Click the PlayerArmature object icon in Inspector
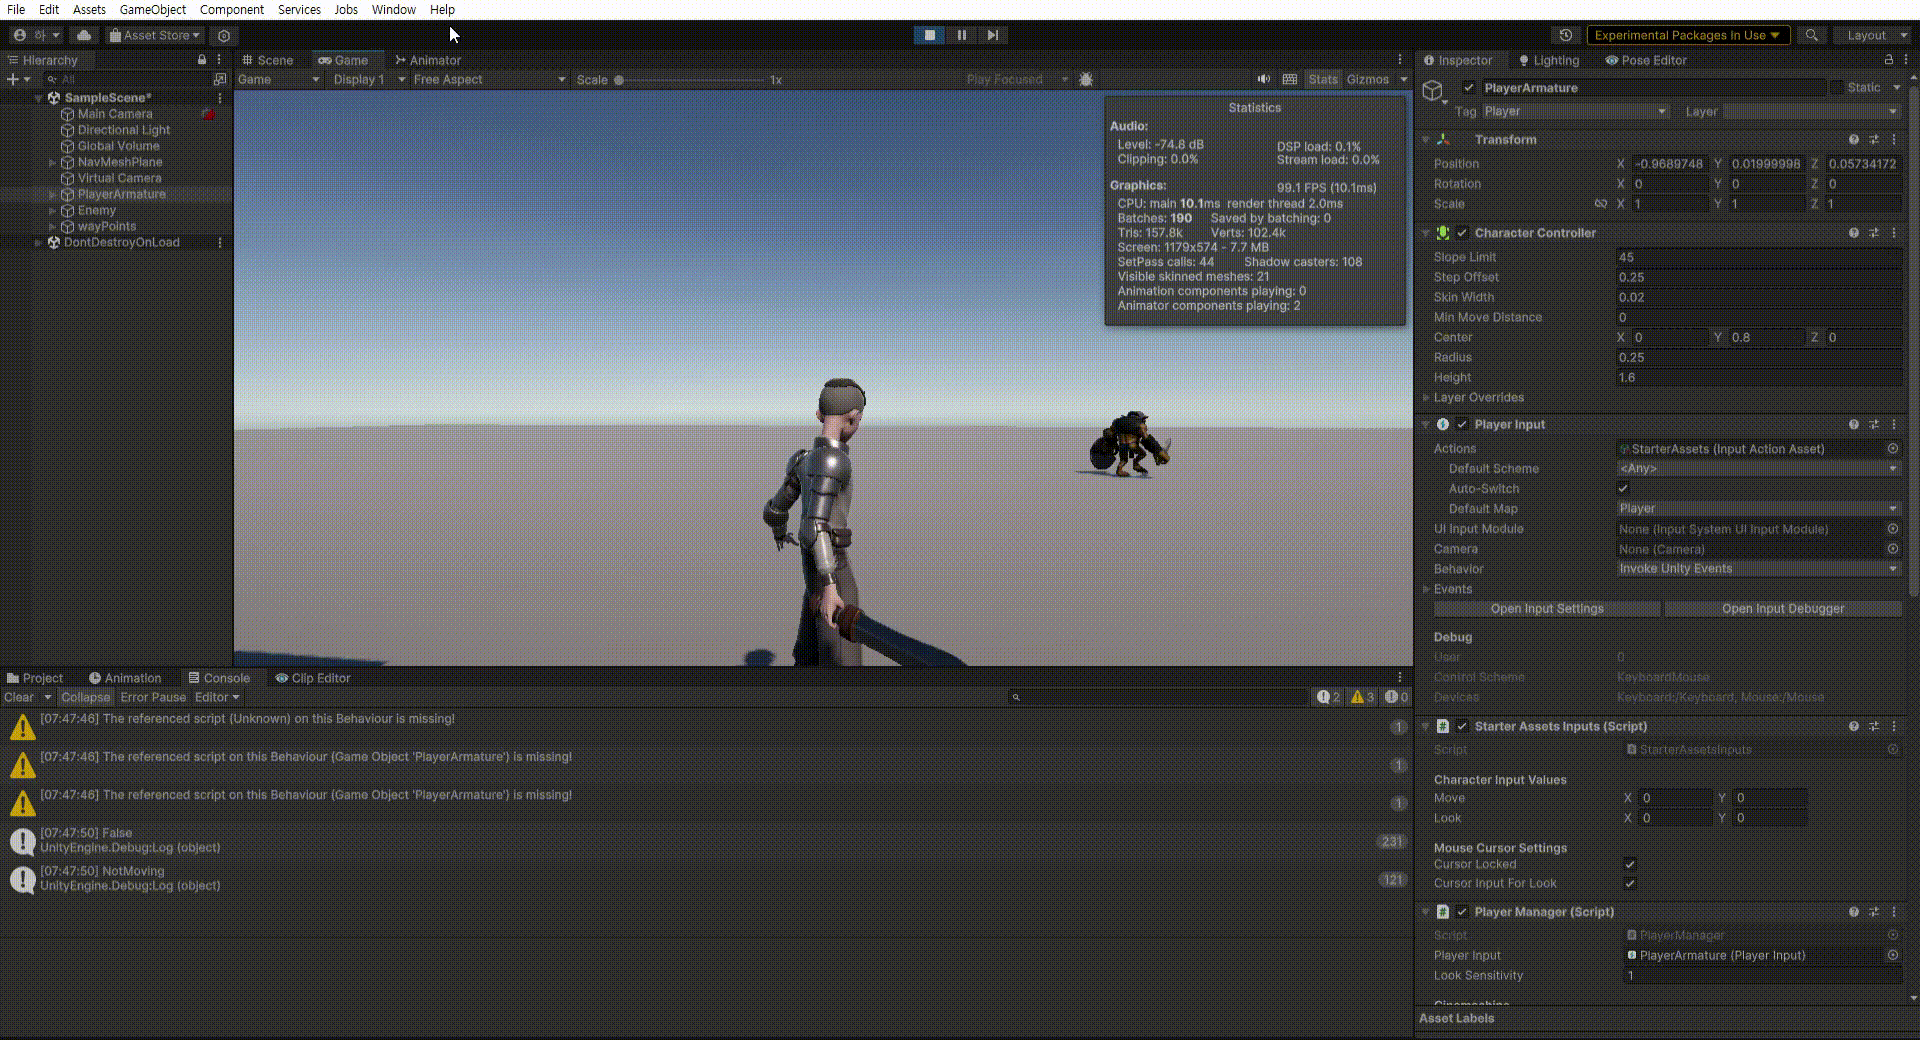Image resolution: width=1920 pixels, height=1040 pixels. [1434, 92]
